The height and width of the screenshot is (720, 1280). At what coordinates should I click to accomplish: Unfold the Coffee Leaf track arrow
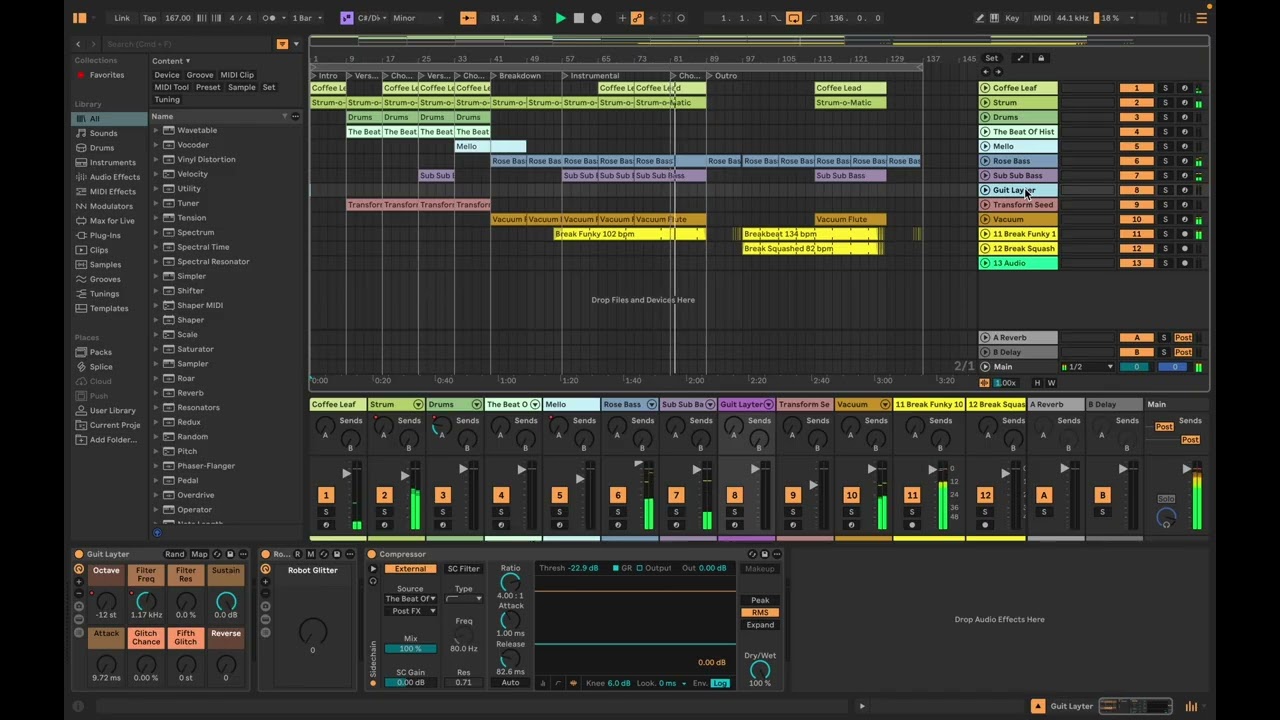click(x=985, y=88)
